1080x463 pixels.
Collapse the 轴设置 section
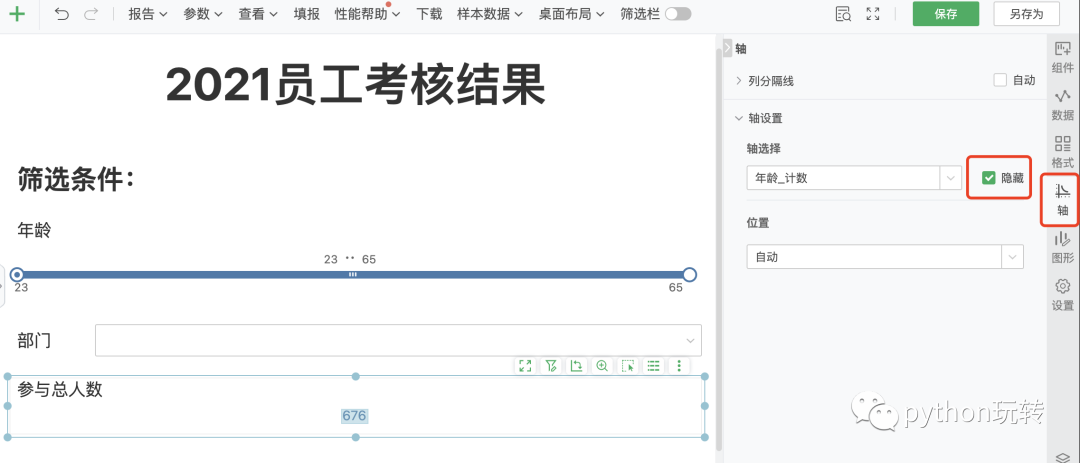[739, 118]
